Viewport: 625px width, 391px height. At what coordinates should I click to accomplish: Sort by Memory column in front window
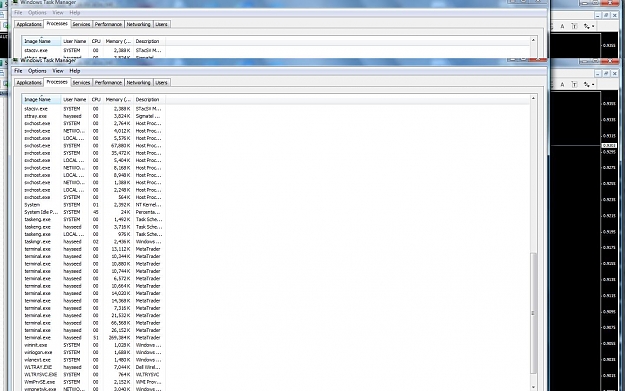[x=118, y=100]
